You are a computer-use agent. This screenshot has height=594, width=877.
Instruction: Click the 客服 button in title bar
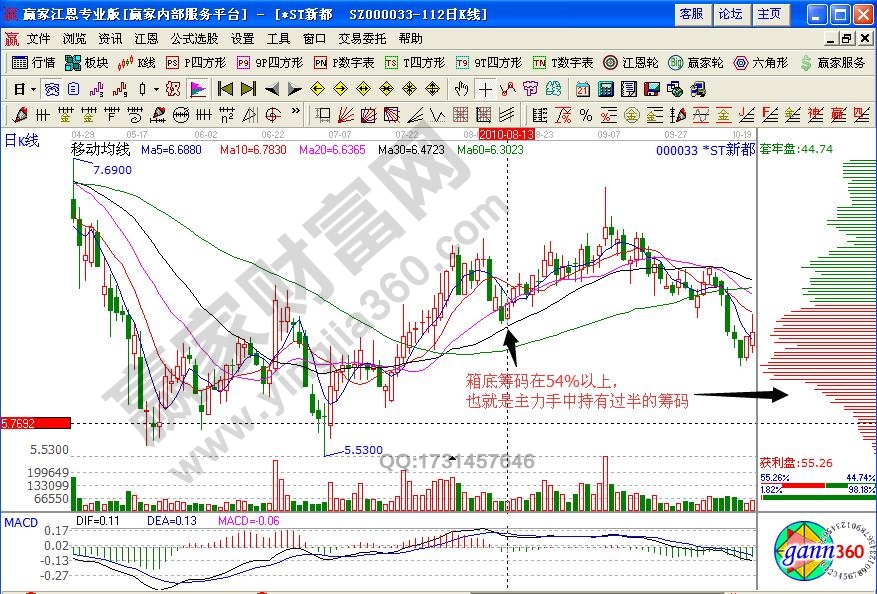691,13
